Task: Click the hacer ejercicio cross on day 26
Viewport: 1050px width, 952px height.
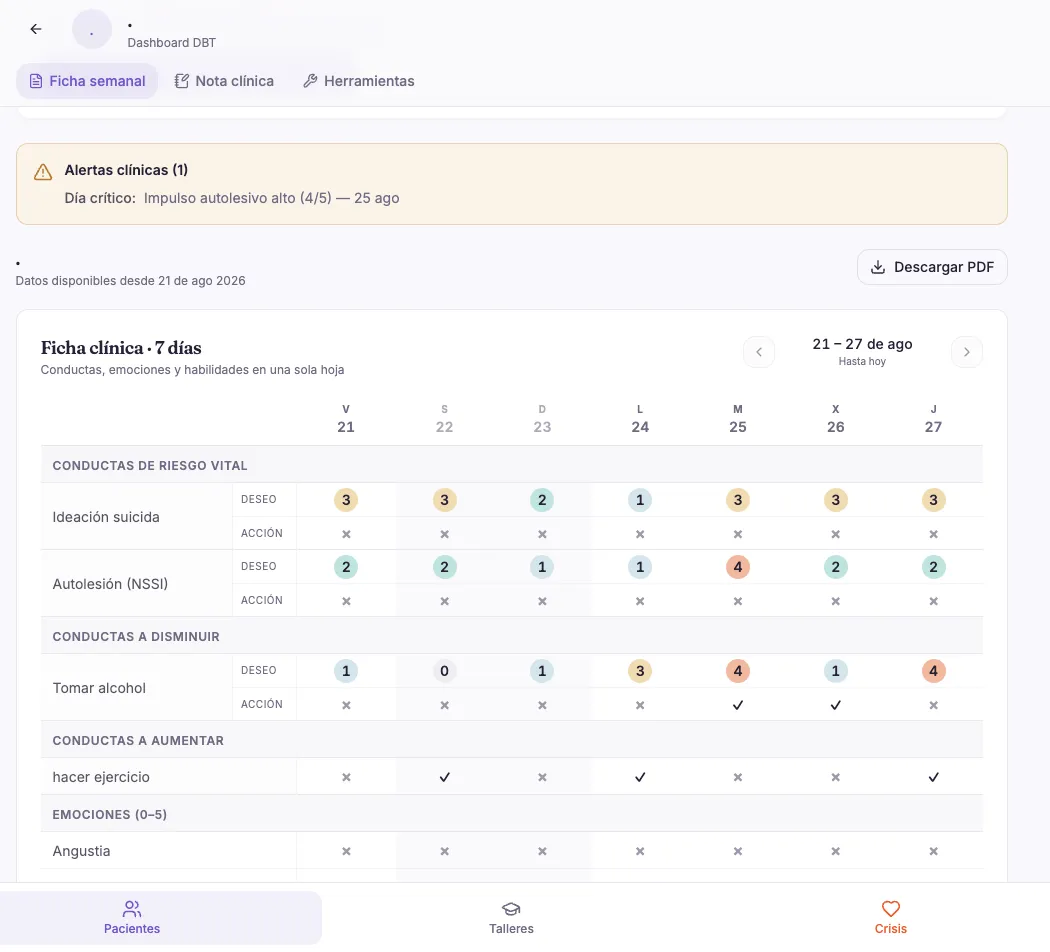Action: (835, 777)
